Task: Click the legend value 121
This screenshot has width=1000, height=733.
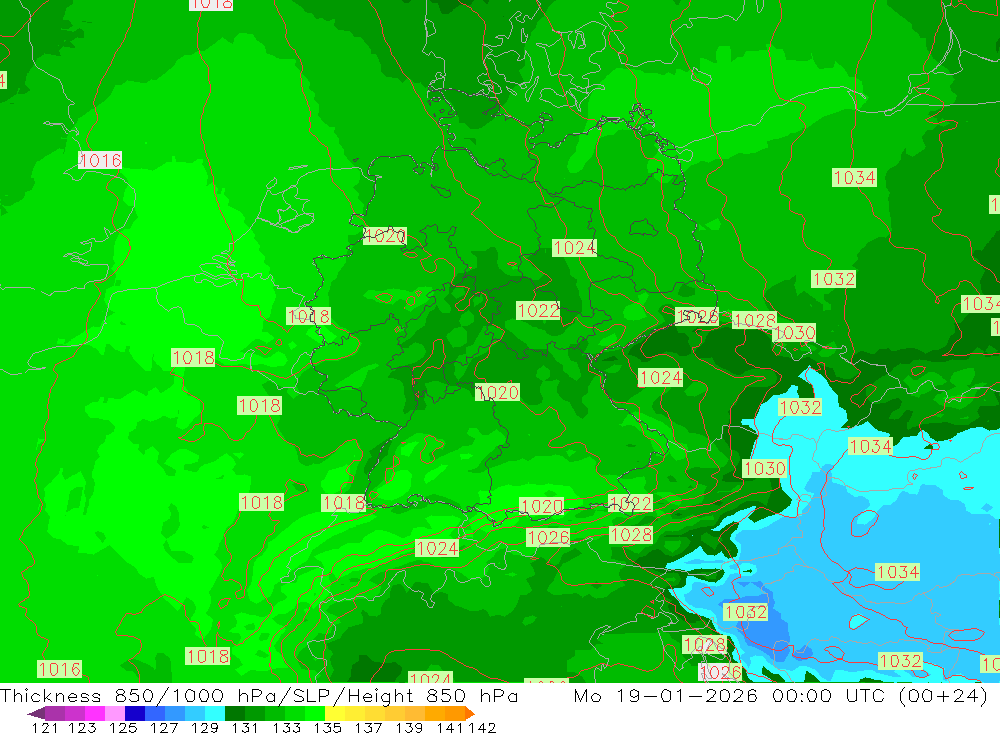Action: point(45,727)
